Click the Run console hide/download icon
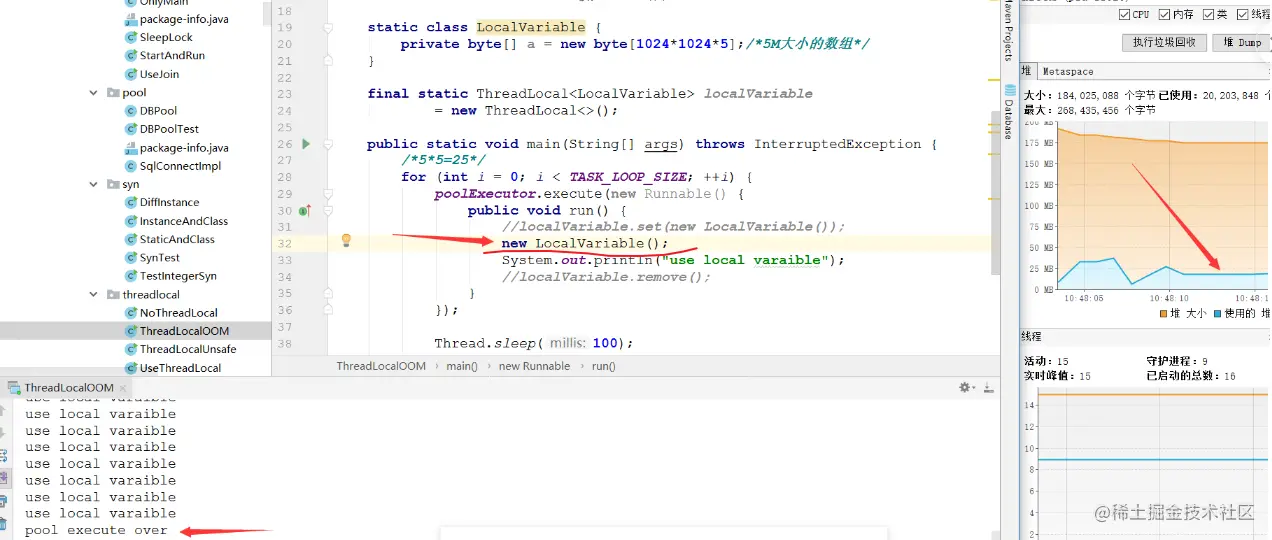 [989, 387]
